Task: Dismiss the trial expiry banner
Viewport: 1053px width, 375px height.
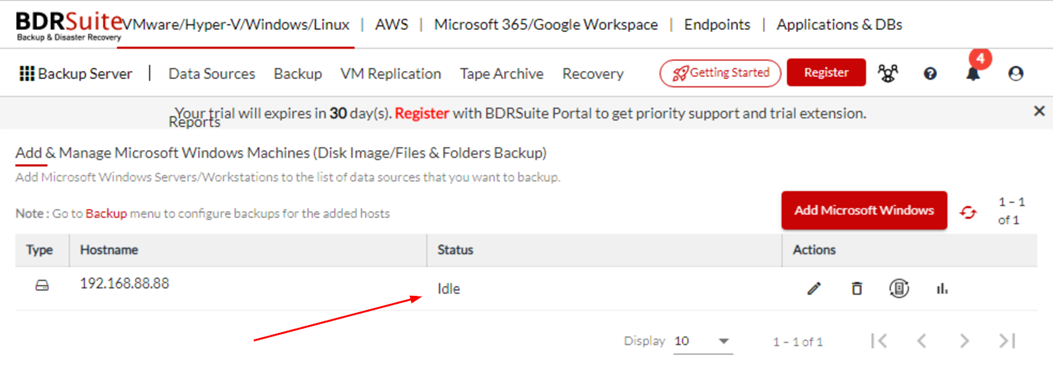Action: coord(1039,111)
